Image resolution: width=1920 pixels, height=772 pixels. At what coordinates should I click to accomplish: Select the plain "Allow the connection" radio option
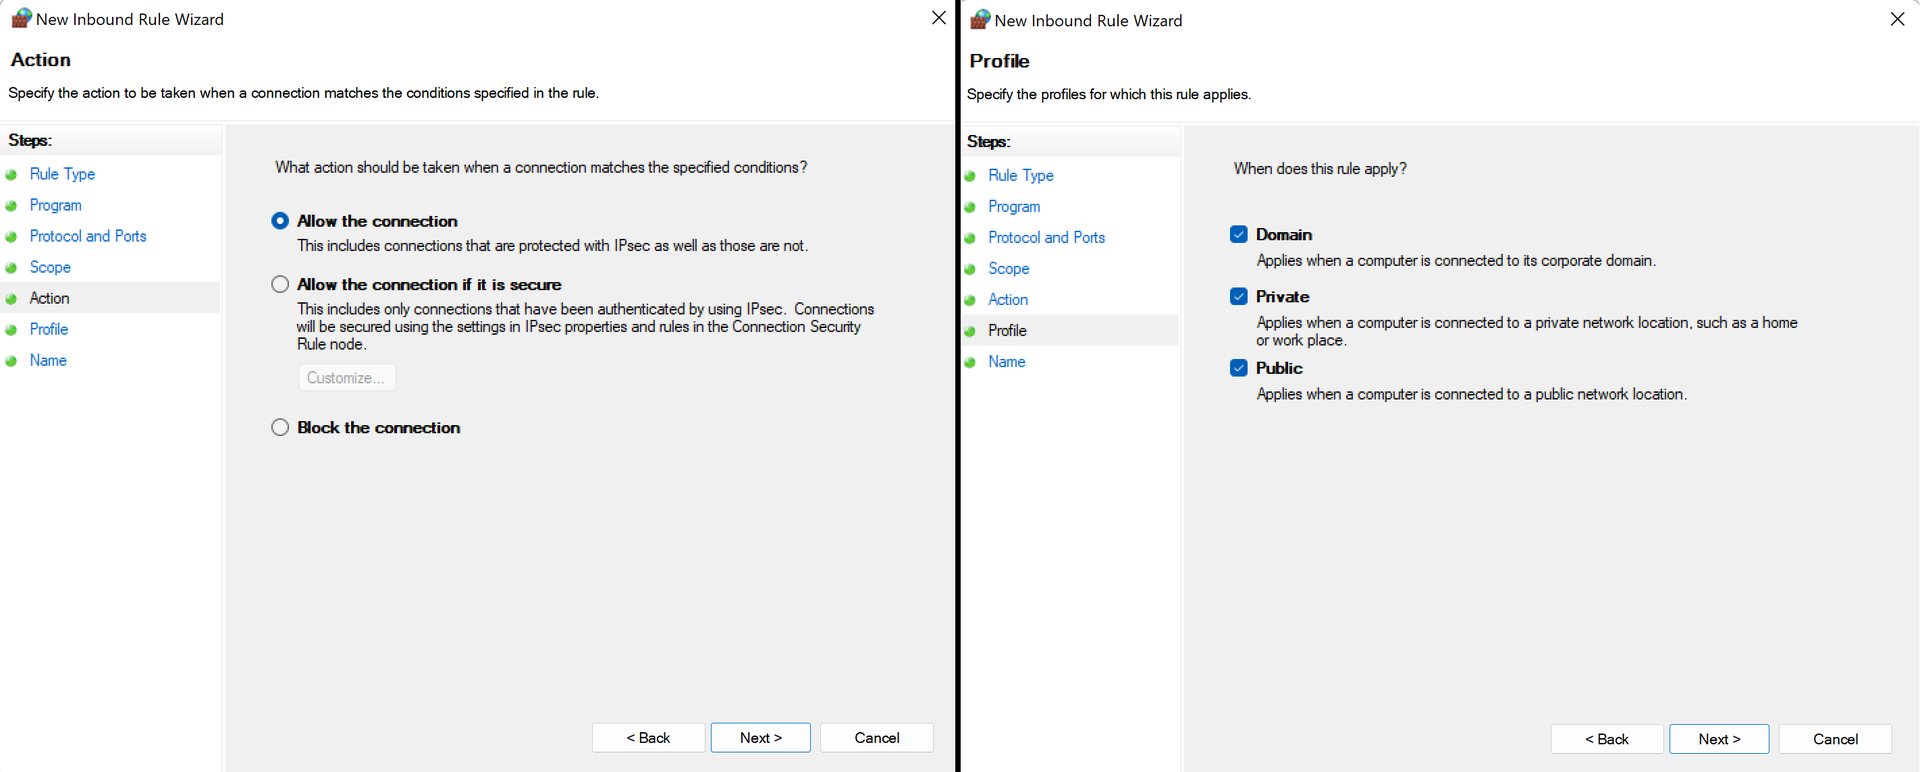(280, 221)
